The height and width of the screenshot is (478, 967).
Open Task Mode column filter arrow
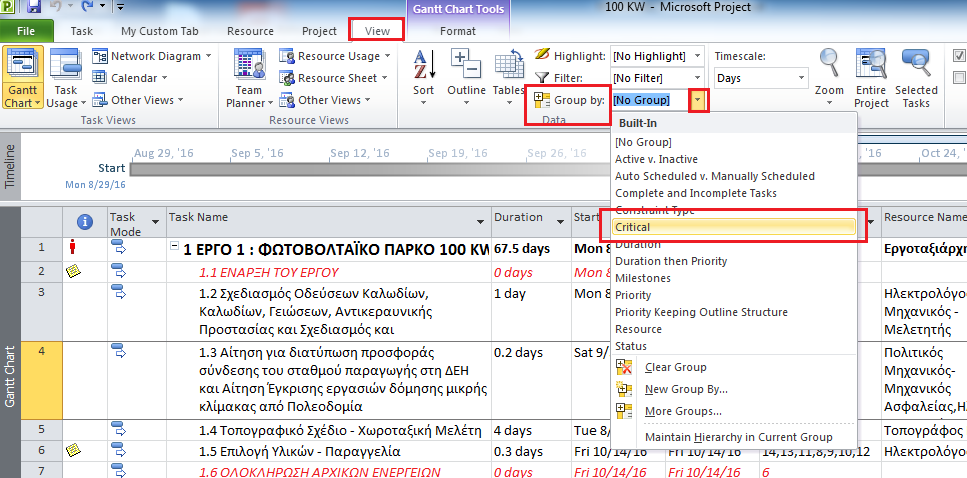click(155, 222)
